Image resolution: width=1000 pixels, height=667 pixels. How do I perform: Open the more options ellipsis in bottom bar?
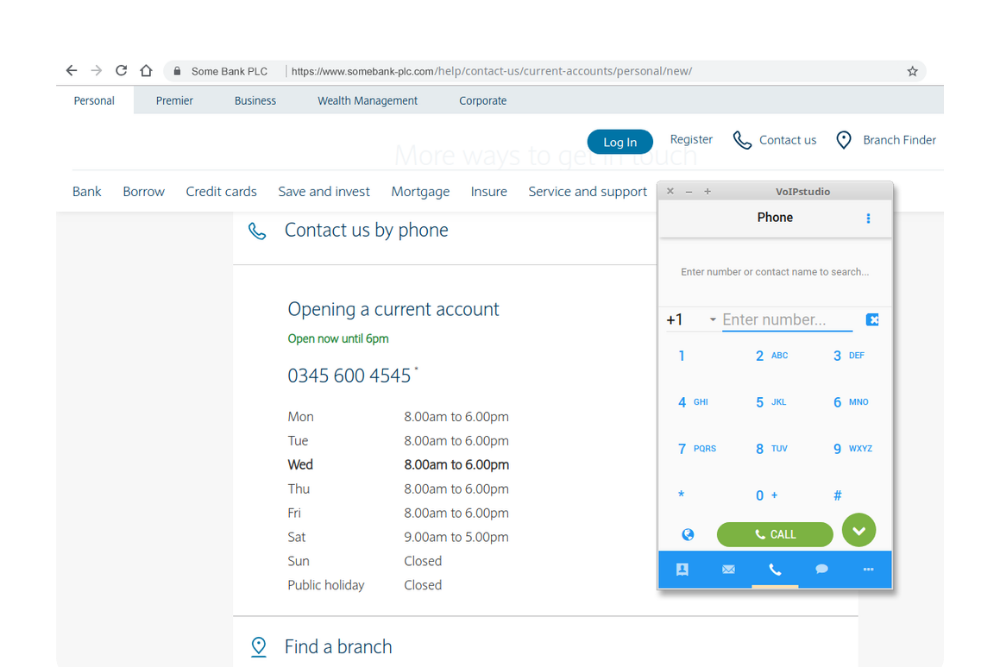point(868,569)
